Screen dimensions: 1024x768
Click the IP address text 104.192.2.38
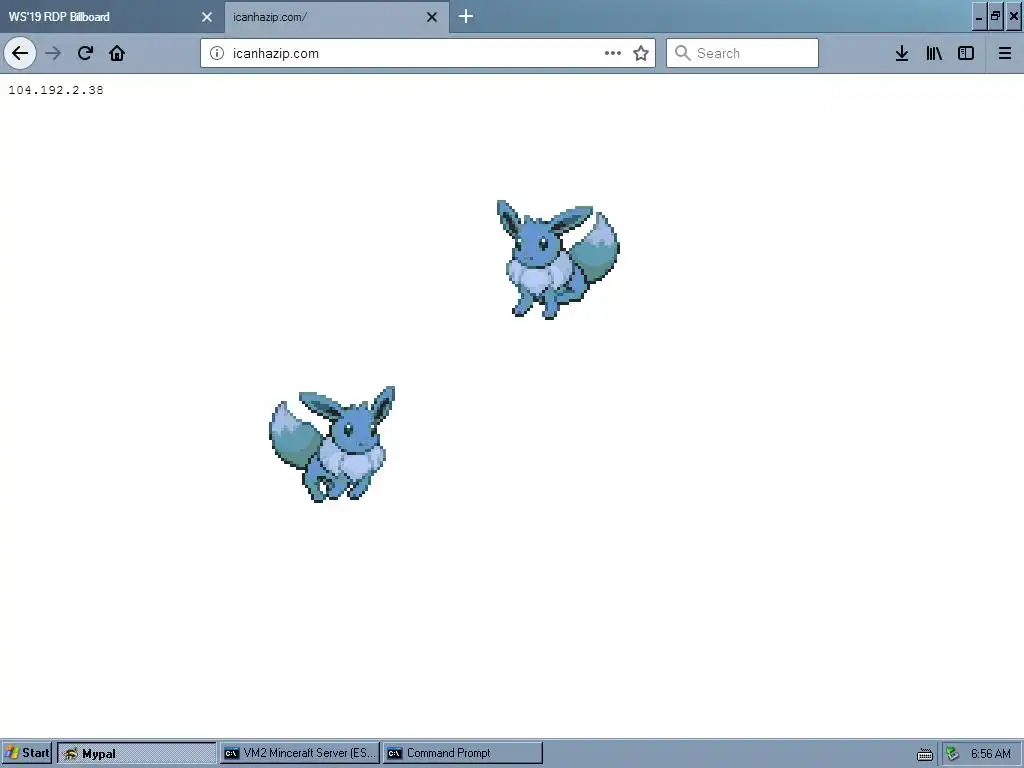click(56, 90)
